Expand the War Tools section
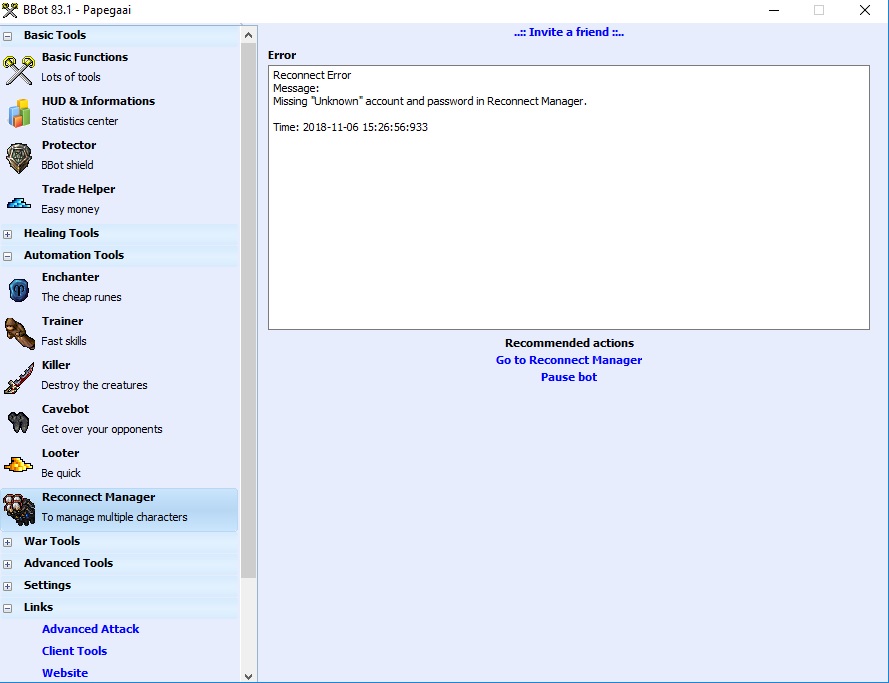 point(8,542)
